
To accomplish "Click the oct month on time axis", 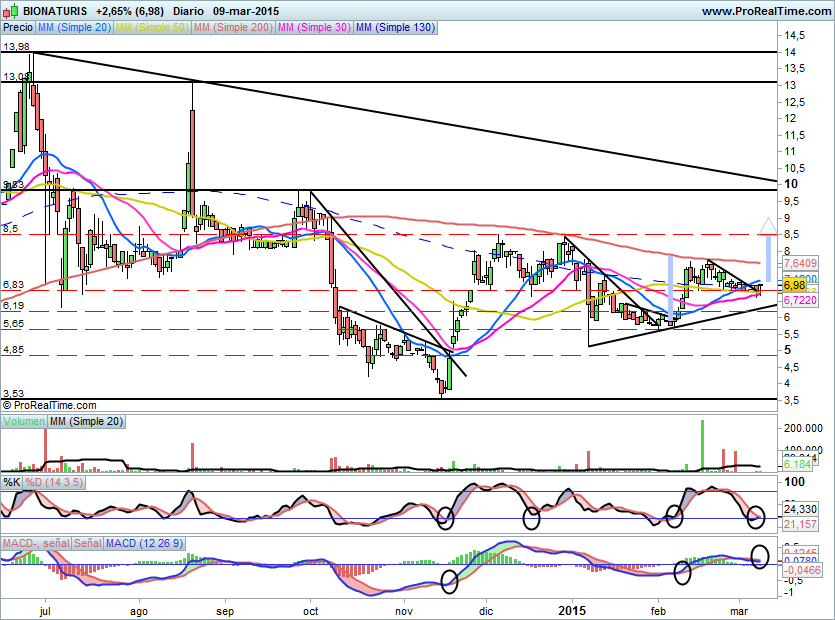I will click(x=310, y=611).
